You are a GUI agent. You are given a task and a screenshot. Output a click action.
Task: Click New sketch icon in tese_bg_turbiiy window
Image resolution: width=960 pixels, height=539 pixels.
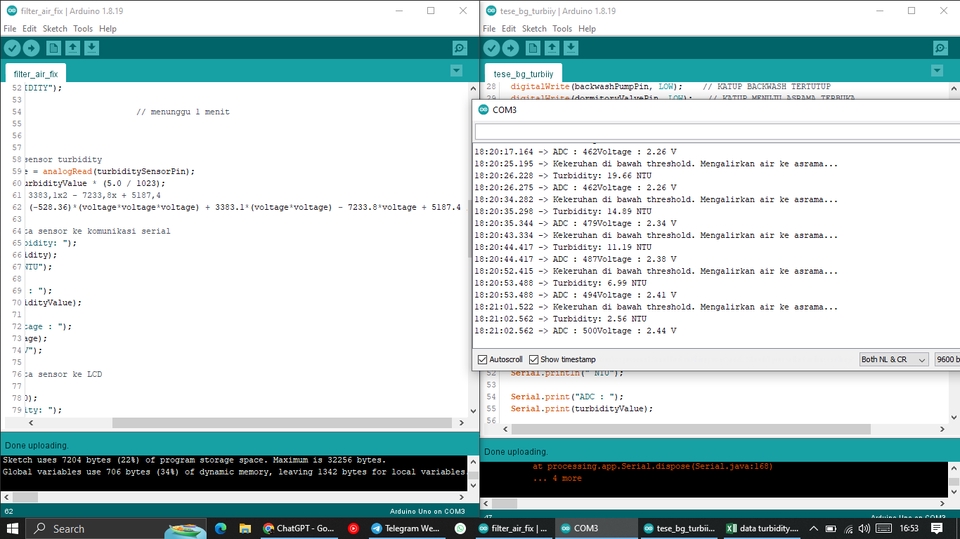(533, 48)
